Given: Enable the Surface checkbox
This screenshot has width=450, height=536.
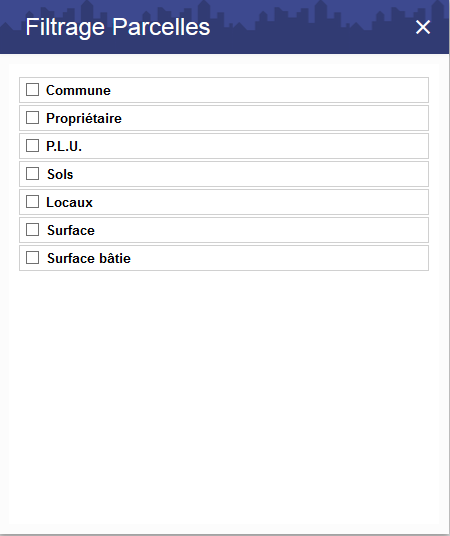Looking at the screenshot, I should 32,230.
